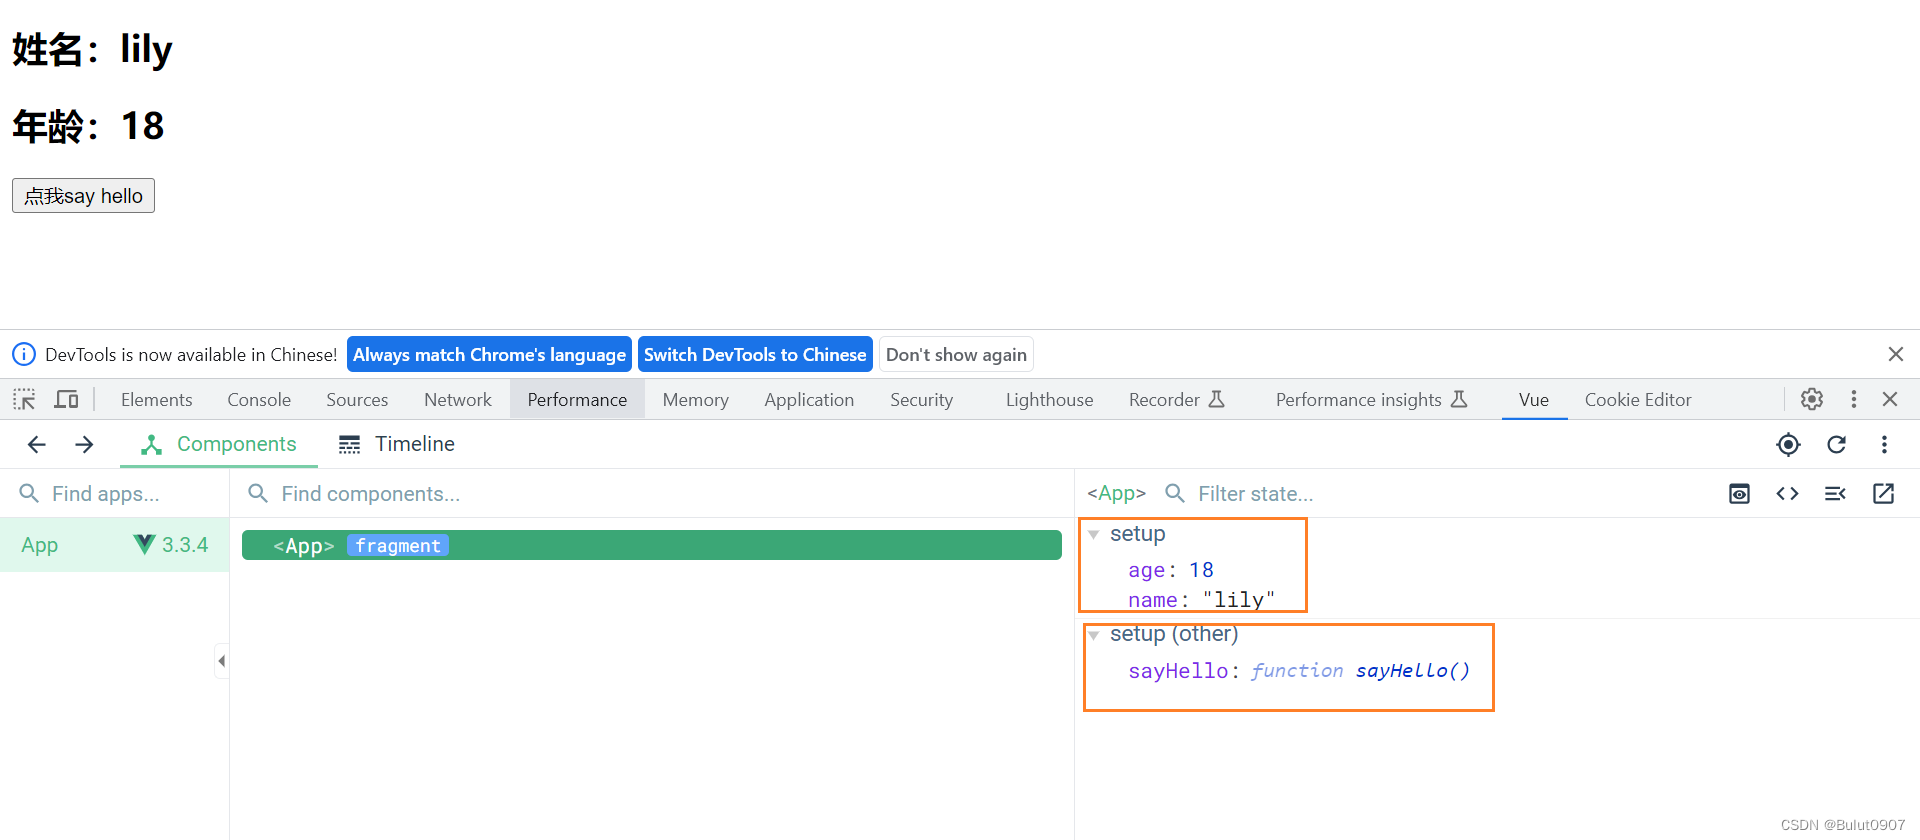Focus the Find apps search field
The height and width of the screenshot is (840, 1920).
[x=115, y=494]
